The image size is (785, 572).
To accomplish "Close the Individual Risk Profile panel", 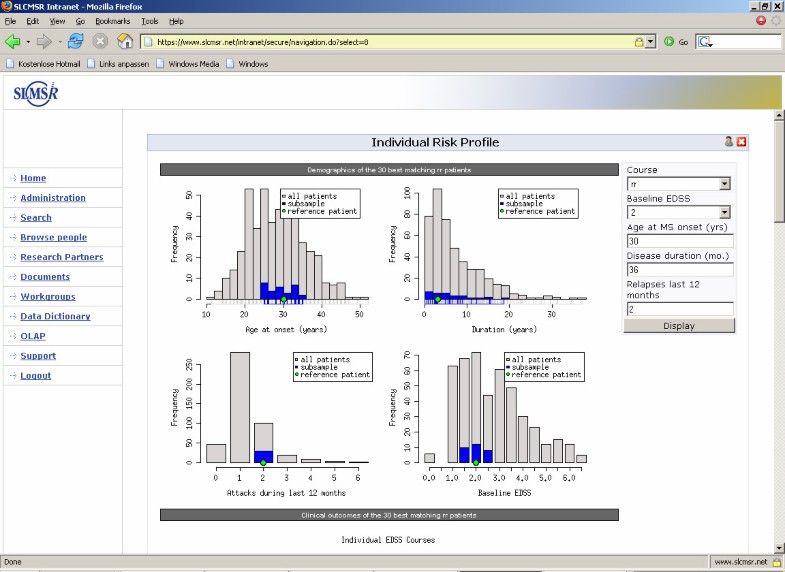I will tap(741, 142).
